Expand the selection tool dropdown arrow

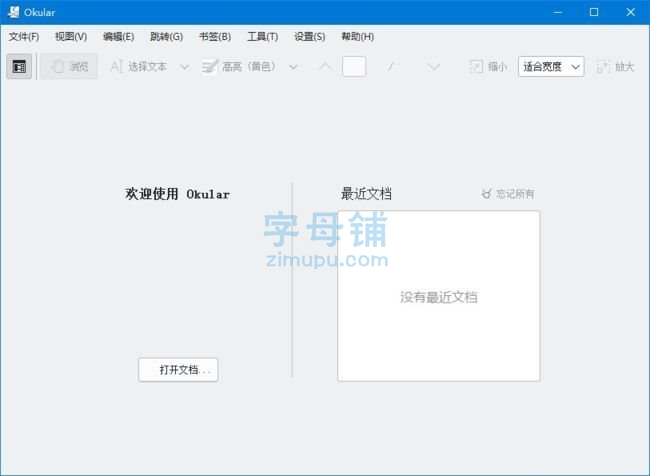click(x=185, y=67)
